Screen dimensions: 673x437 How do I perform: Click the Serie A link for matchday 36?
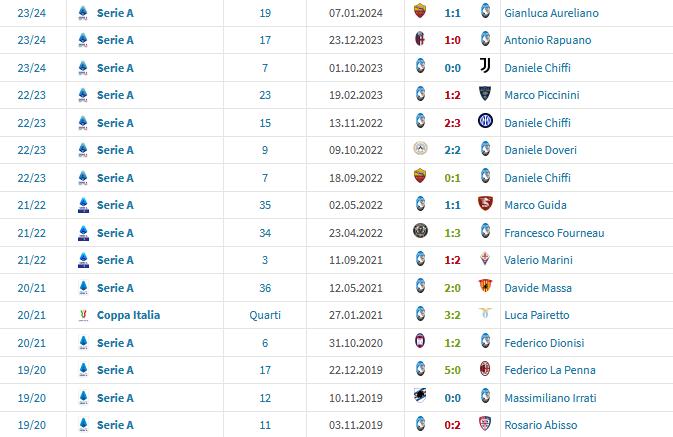(115, 287)
